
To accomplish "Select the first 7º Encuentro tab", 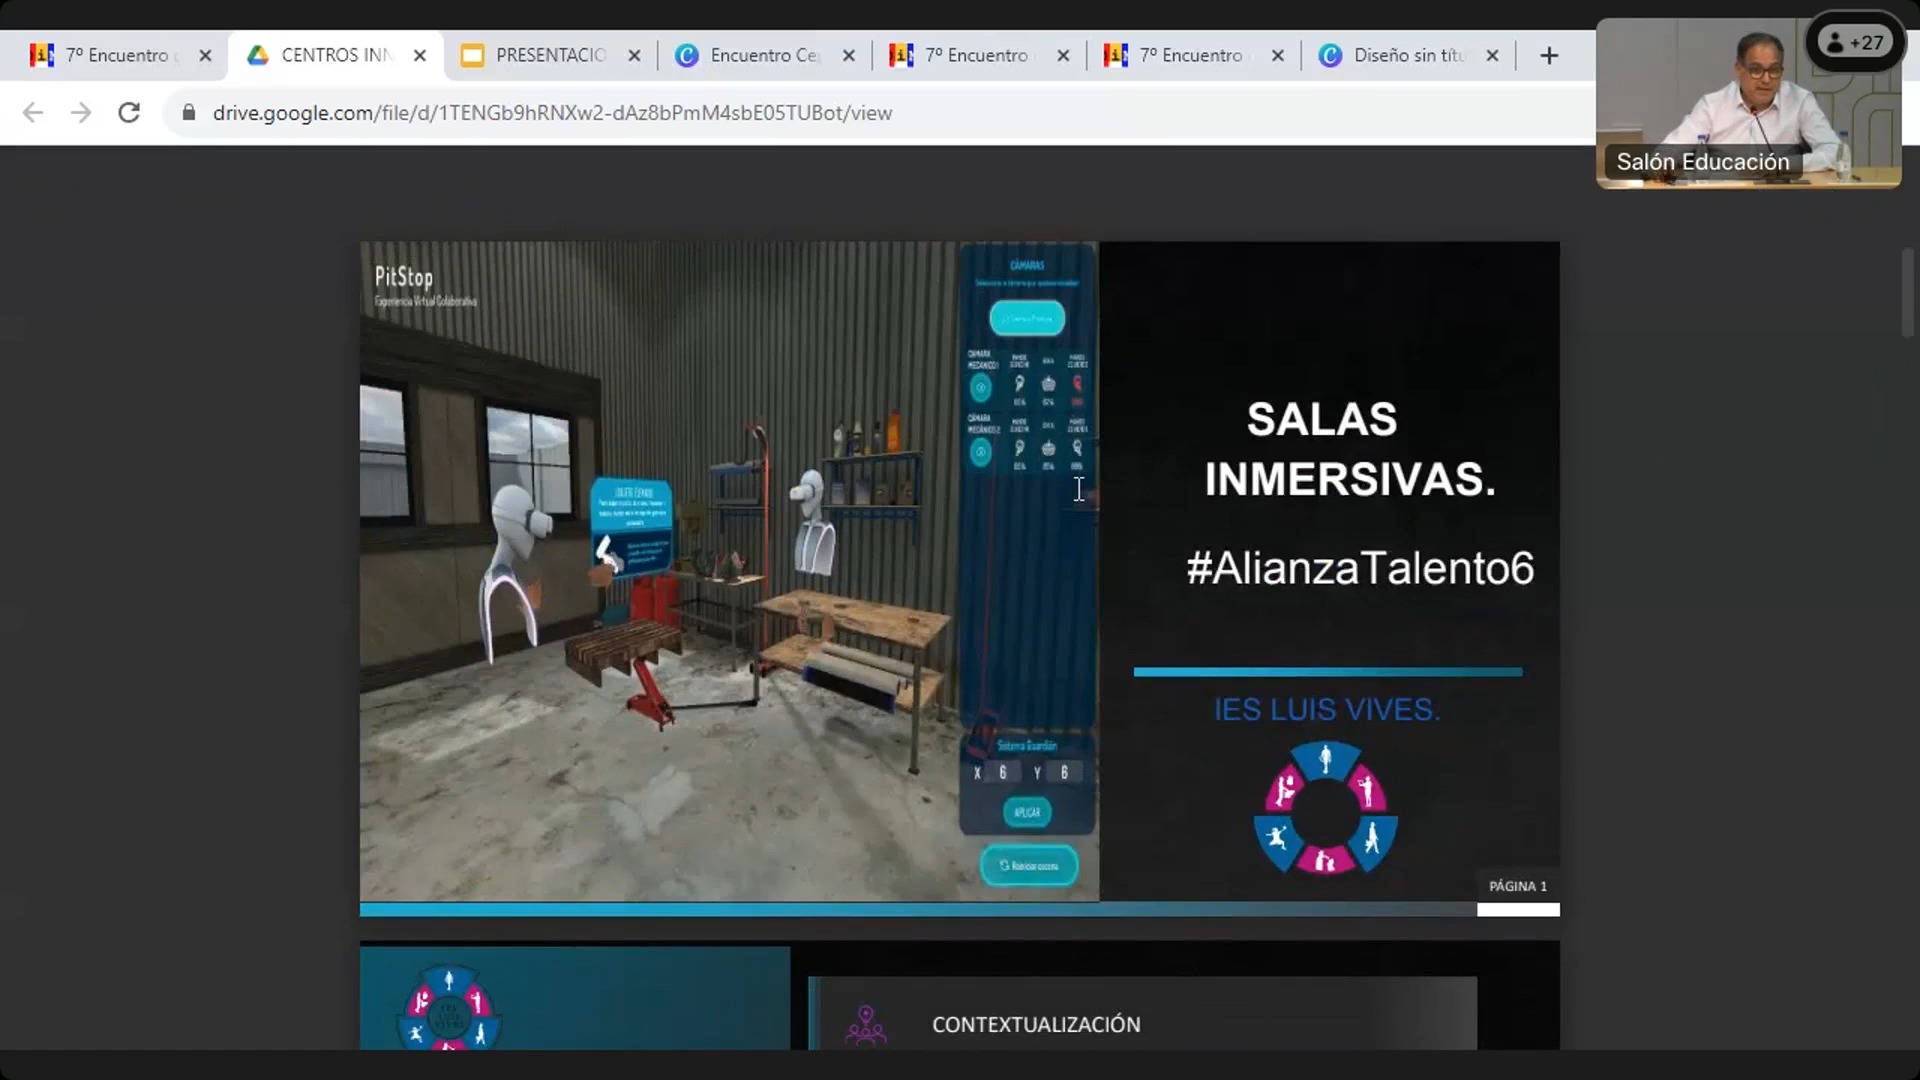I will [116, 56].
